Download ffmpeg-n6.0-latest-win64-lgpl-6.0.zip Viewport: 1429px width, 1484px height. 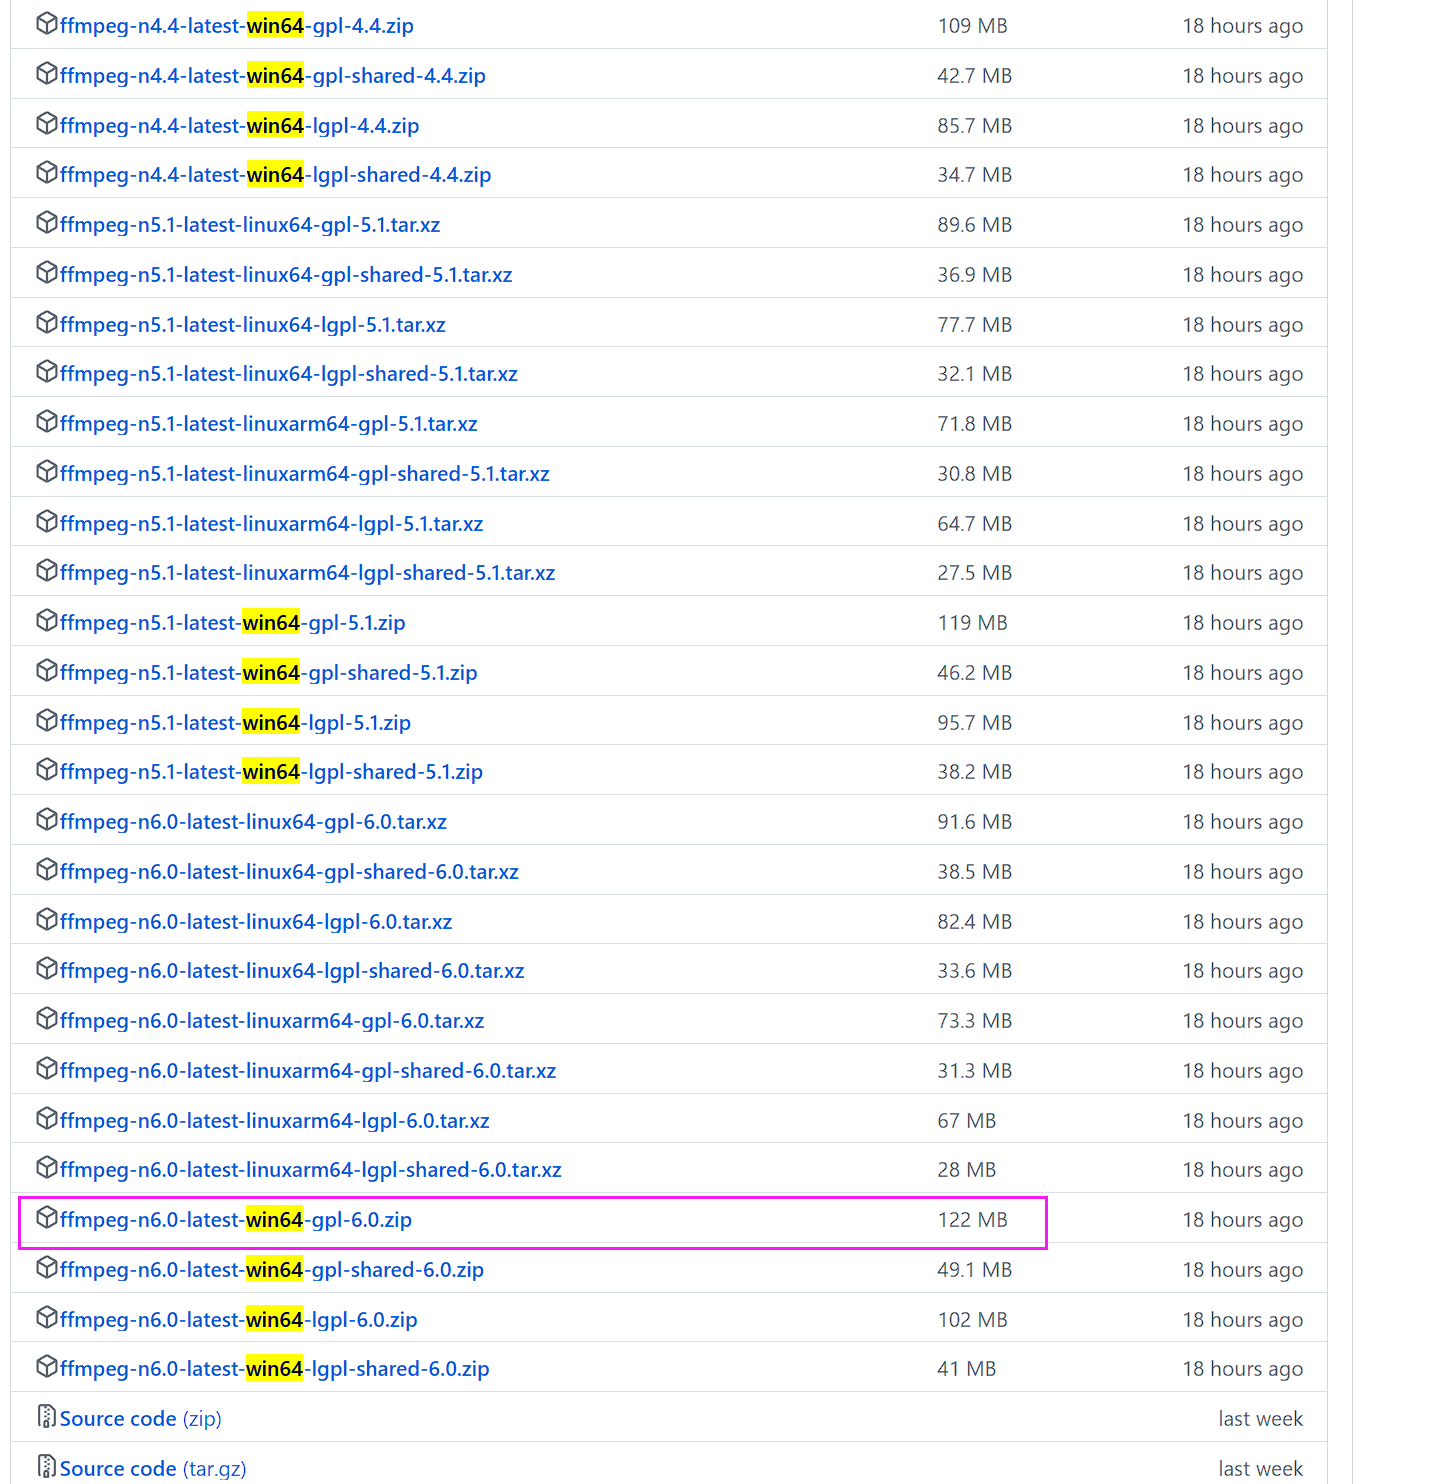click(239, 1320)
